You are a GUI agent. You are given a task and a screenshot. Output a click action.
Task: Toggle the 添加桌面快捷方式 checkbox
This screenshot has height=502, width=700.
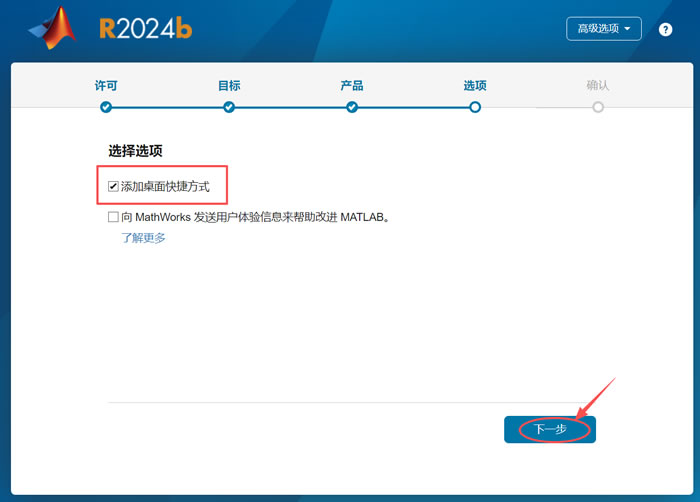[x=114, y=187]
